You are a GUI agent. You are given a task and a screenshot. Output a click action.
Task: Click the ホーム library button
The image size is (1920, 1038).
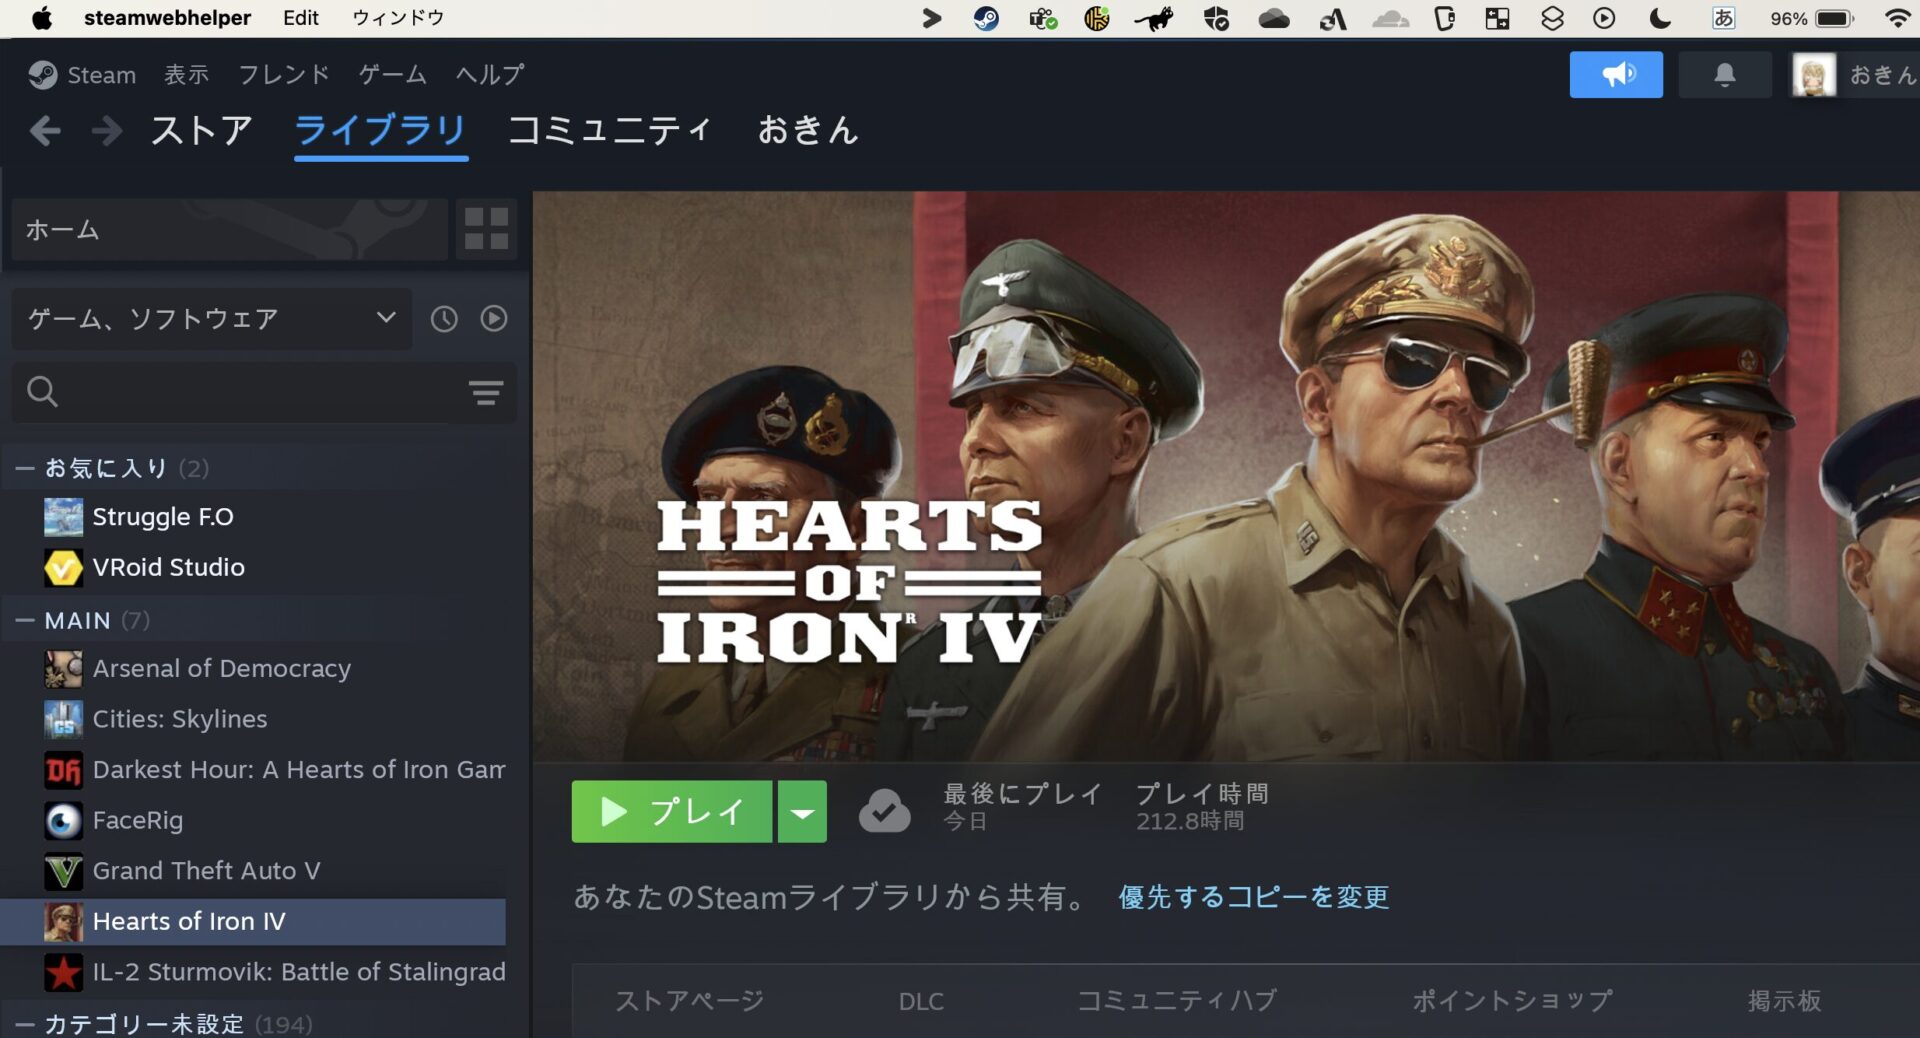[x=229, y=229]
